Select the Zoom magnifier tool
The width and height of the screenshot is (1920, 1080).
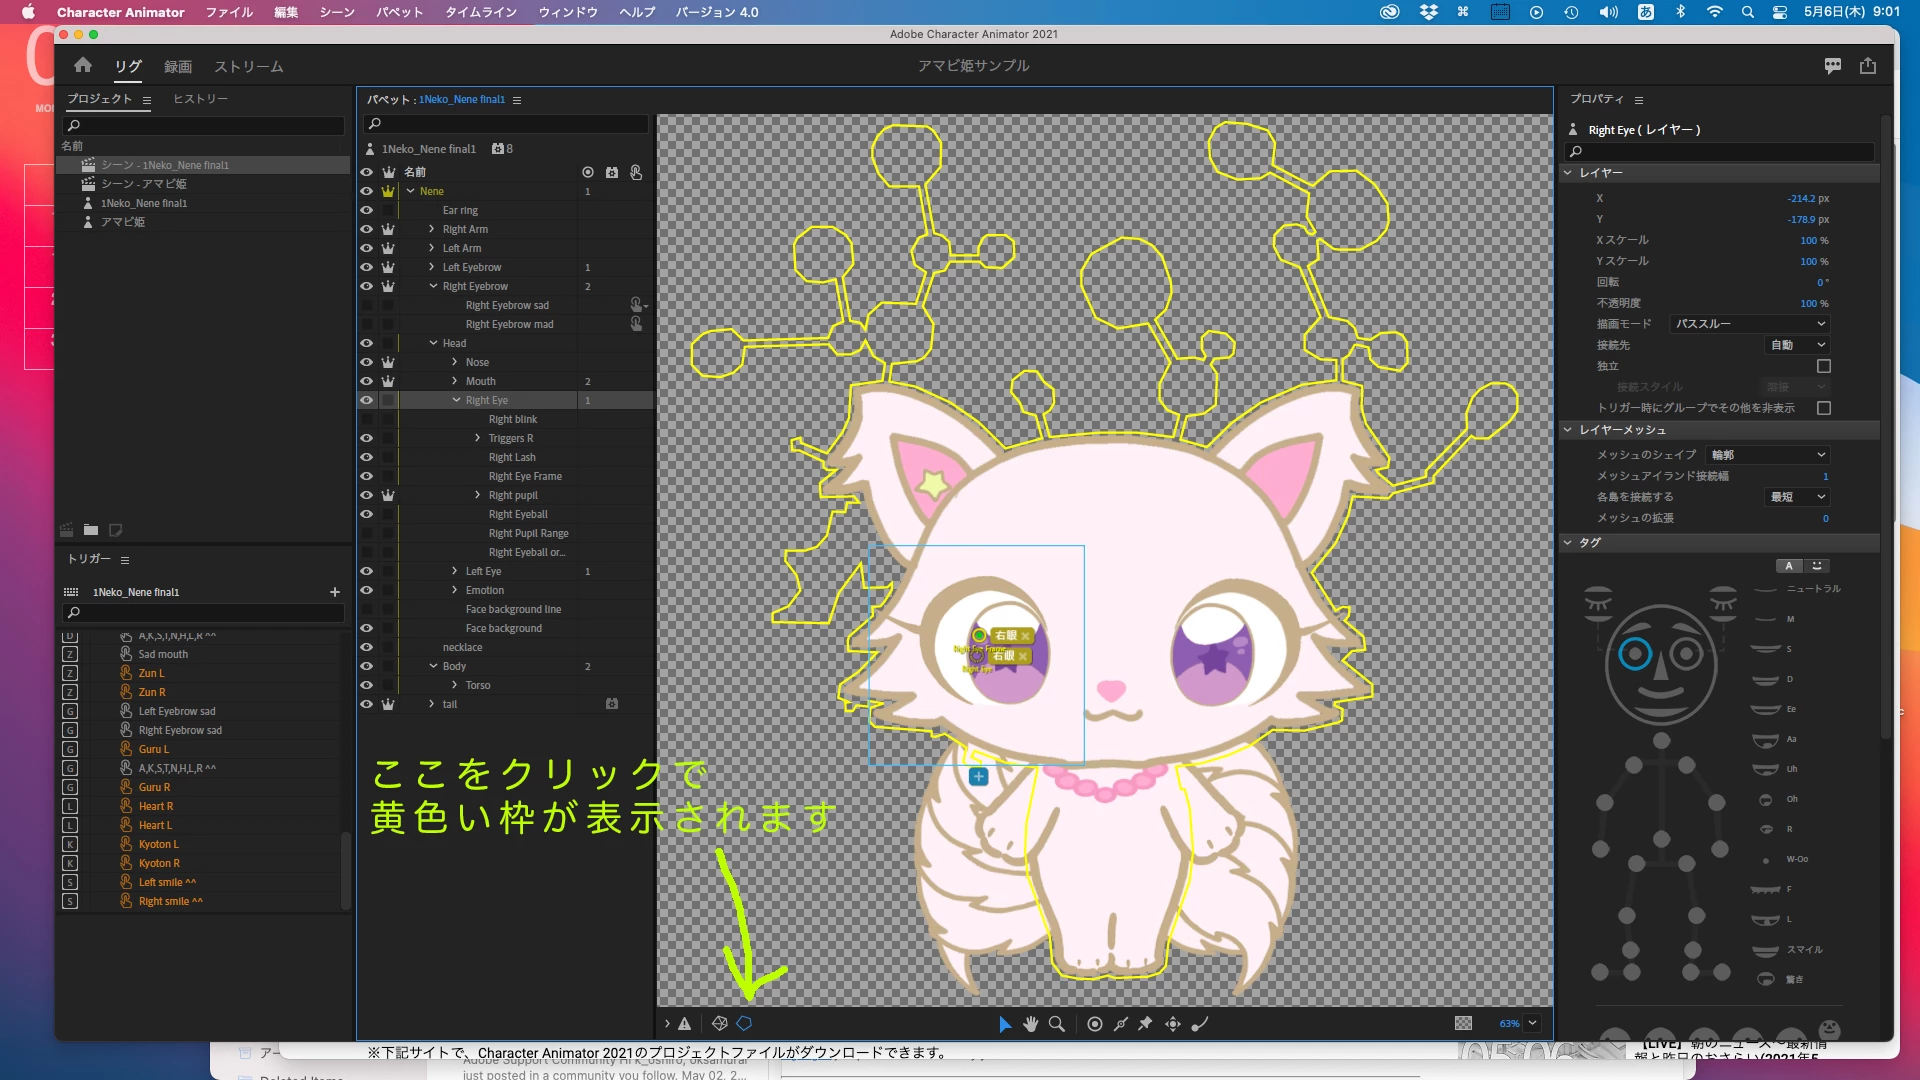tap(1056, 1024)
